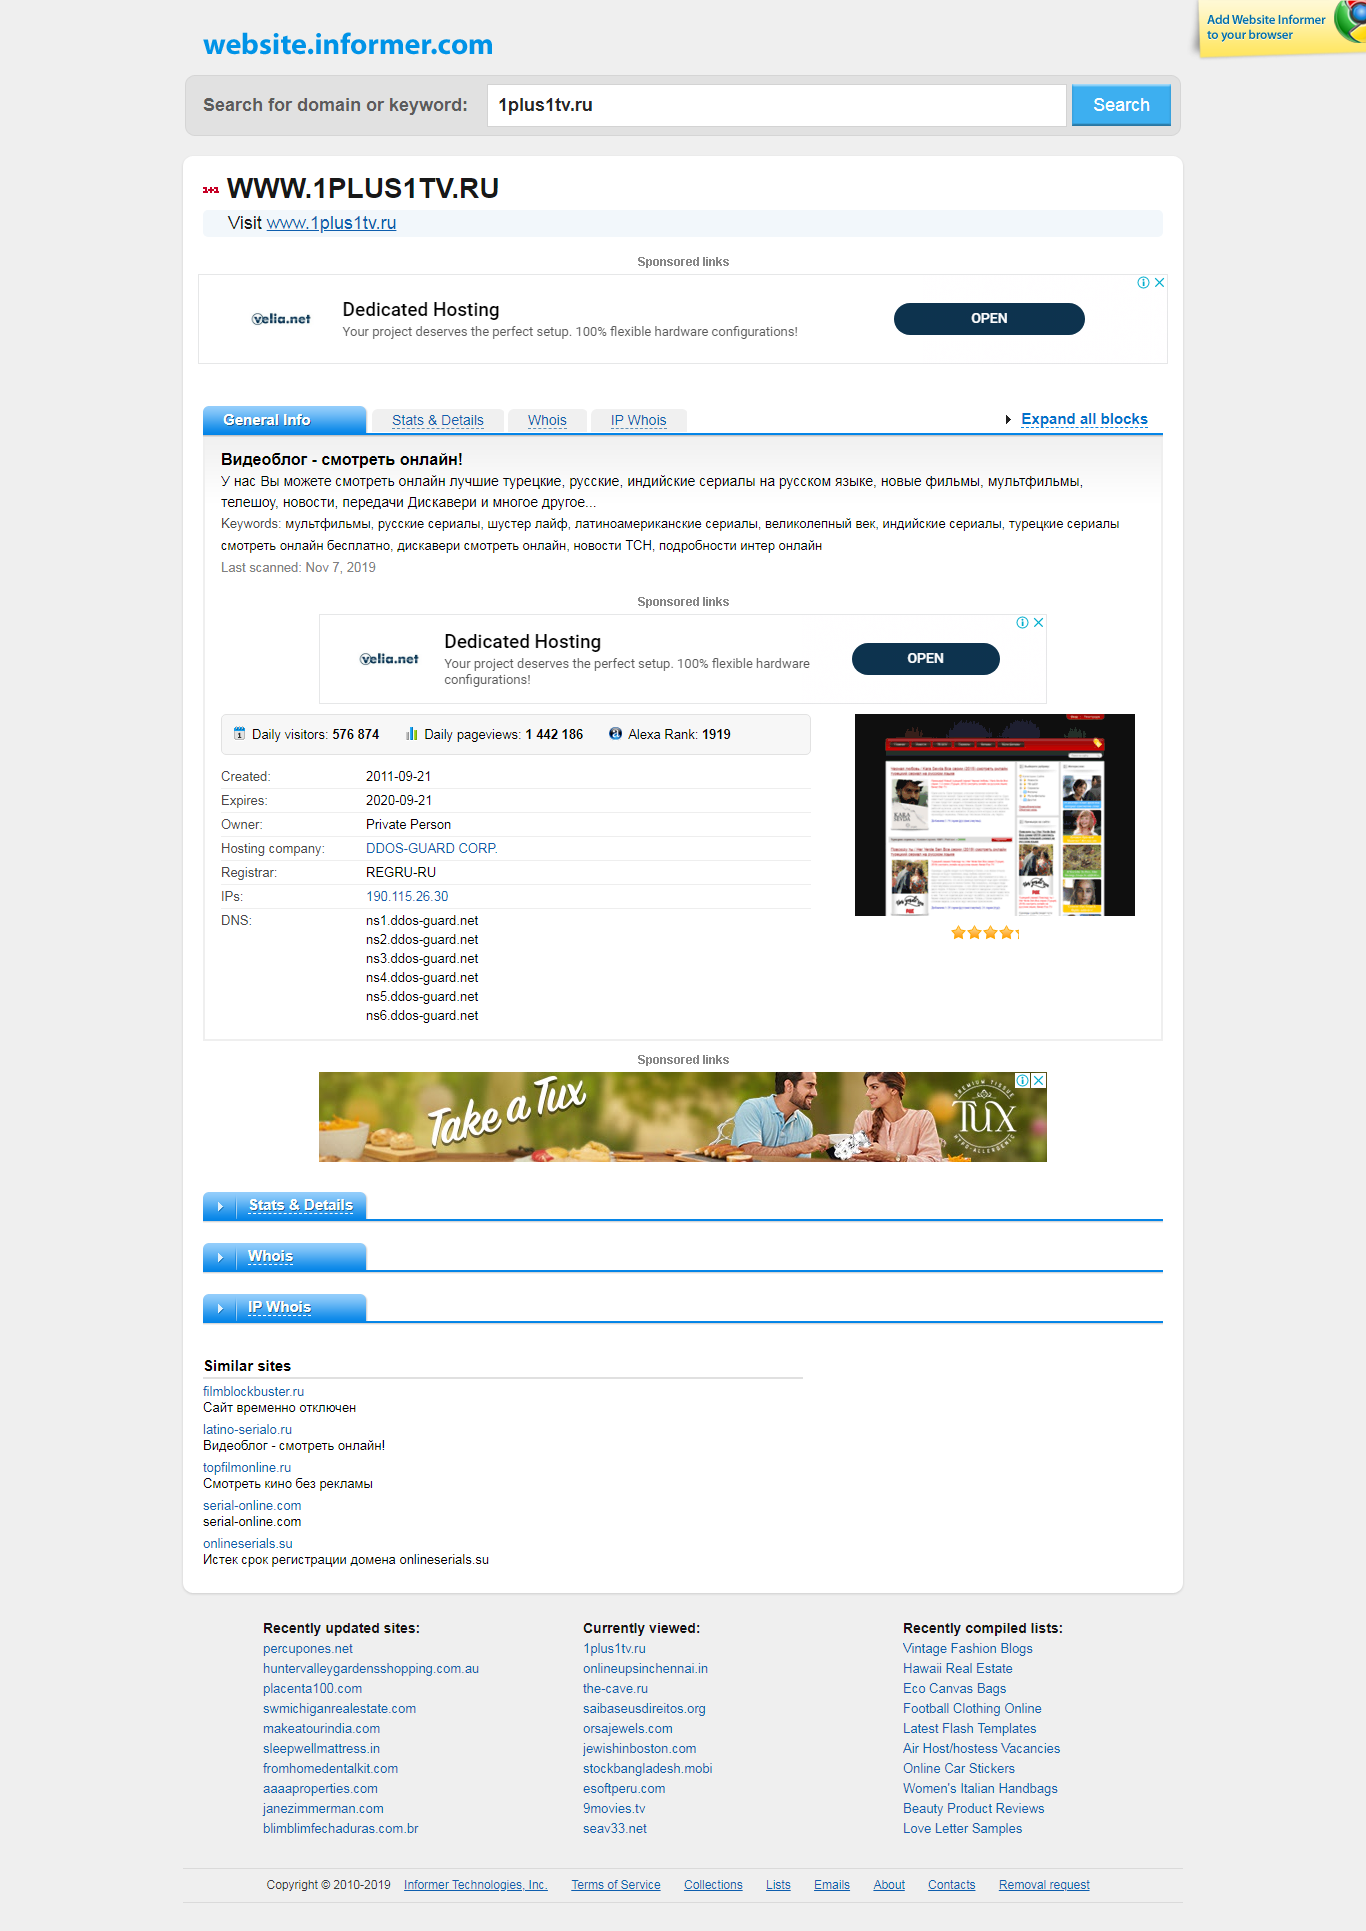The image size is (1366, 1931).
Task: Open the About footer link
Action: point(889,1885)
